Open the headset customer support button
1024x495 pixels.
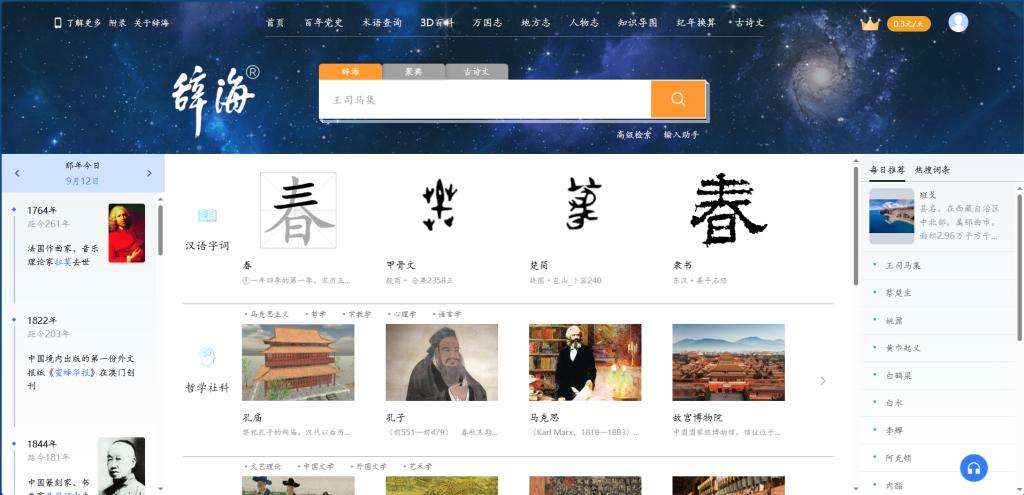click(x=973, y=467)
